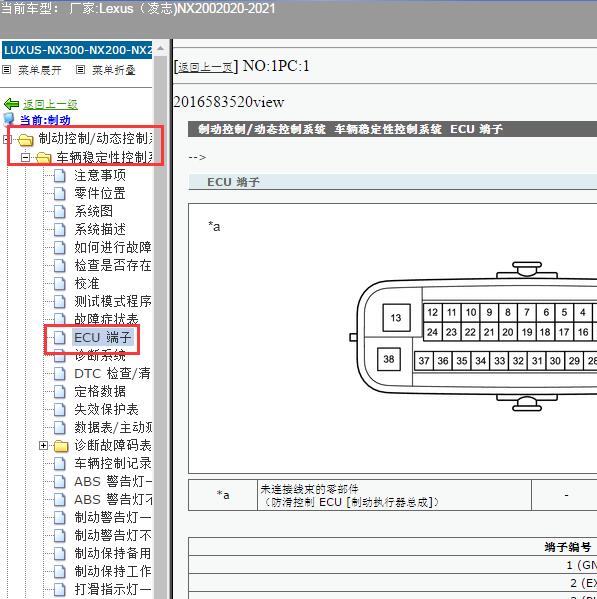Open the 车辆控制记录 tree item
The width and height of the screenshot is (597, 599).
113,464
